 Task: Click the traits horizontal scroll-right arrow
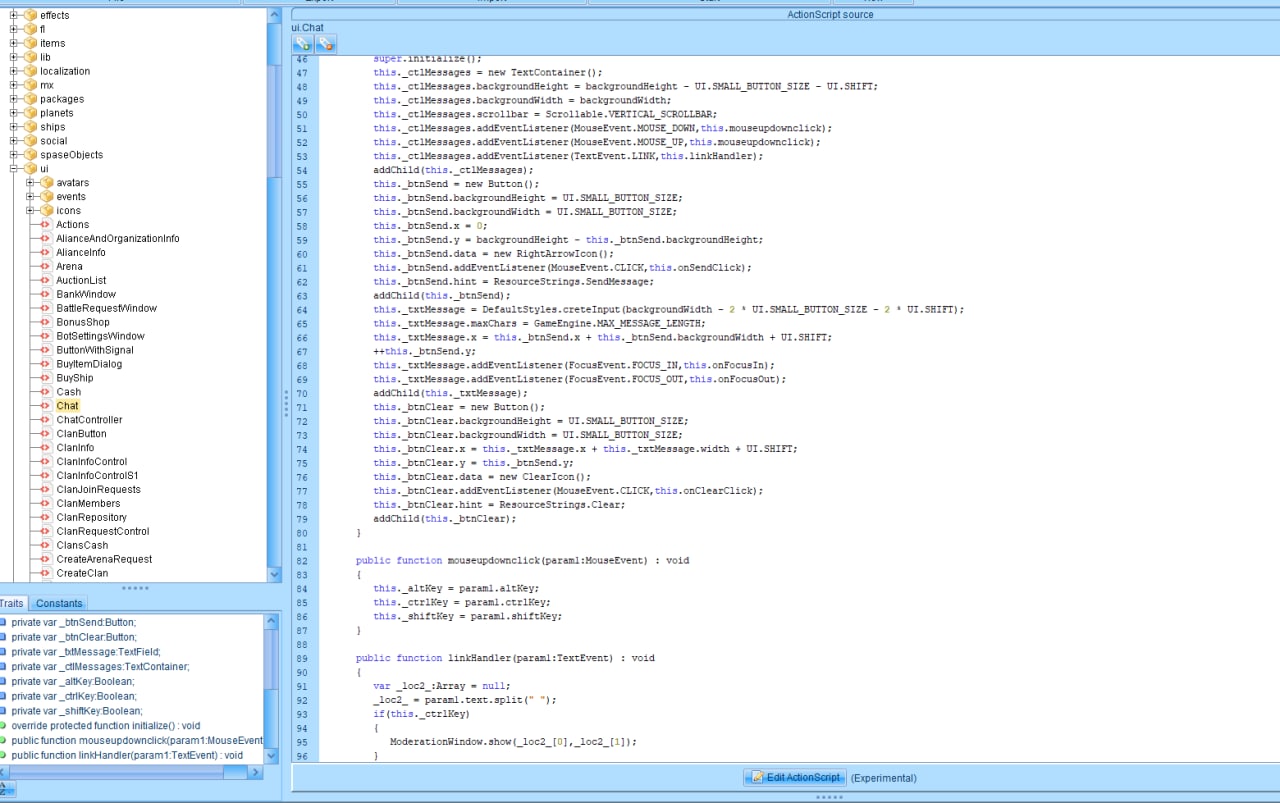(x=256, y=772)
